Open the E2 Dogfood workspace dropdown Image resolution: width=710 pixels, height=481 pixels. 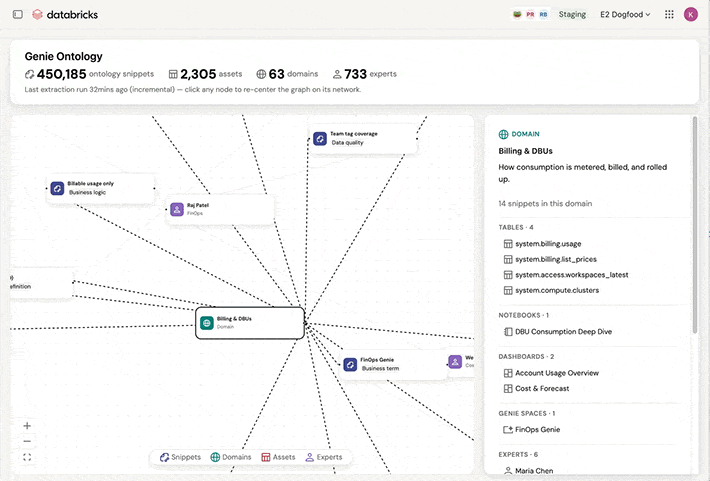point(625,14)
